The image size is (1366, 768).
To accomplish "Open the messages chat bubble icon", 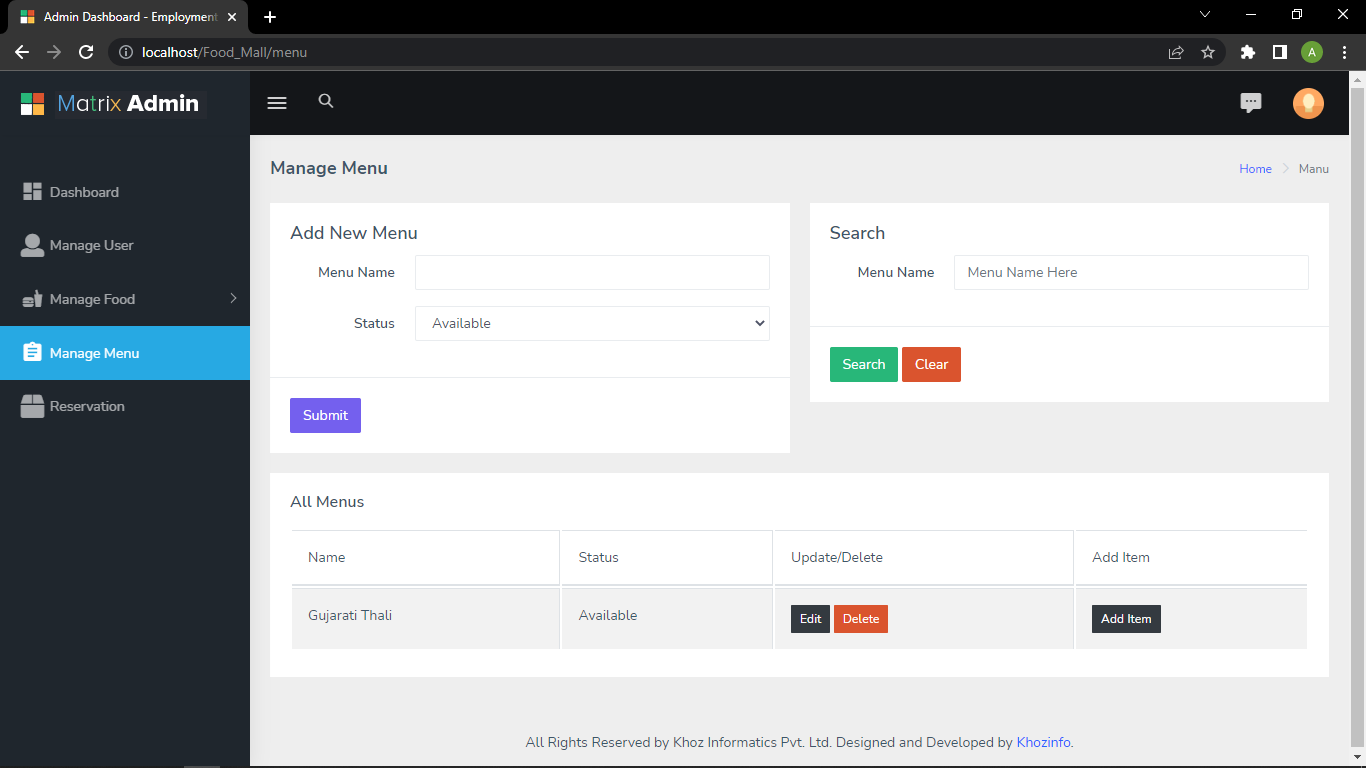I will (x=1250, y=103).
